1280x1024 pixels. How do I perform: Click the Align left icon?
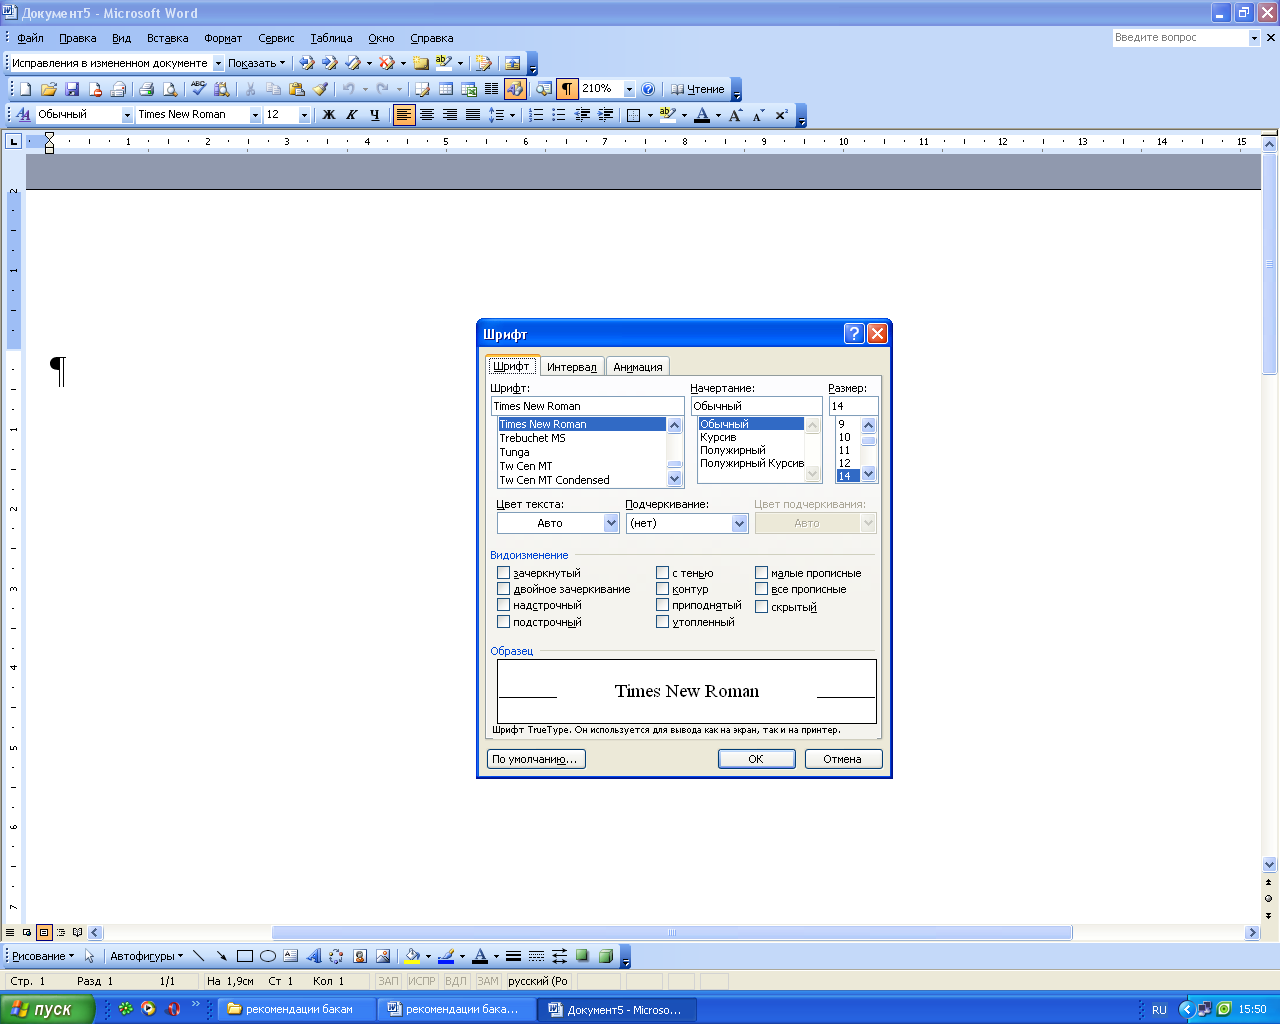404,115
